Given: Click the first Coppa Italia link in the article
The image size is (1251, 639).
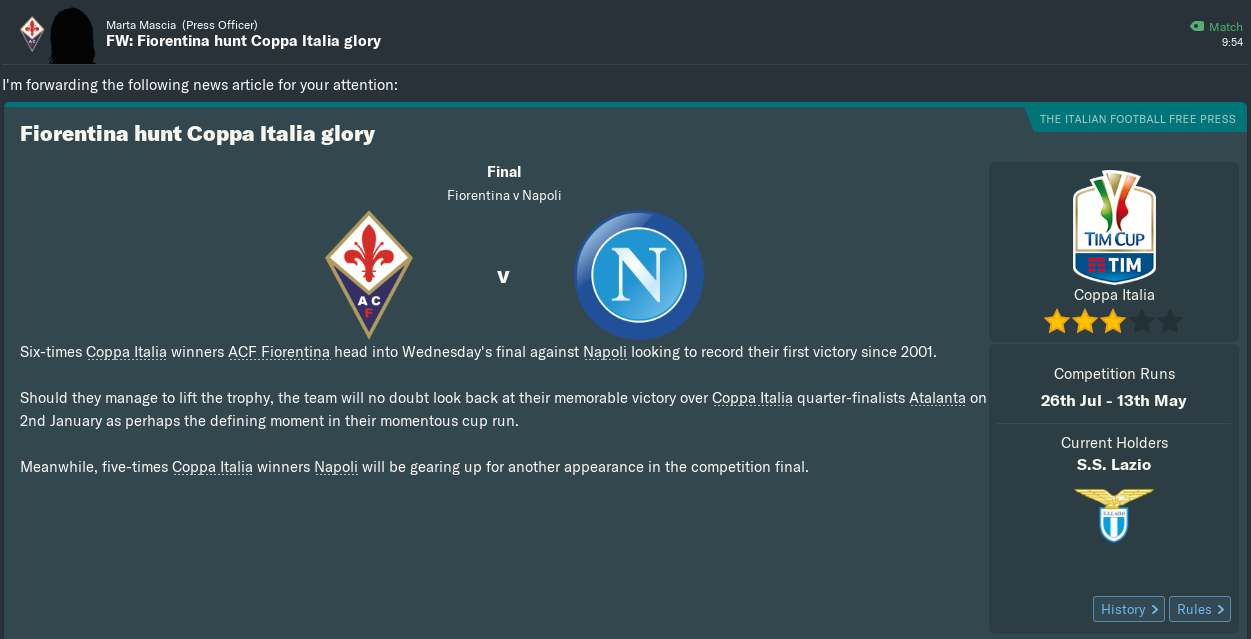Looking at the screenshot, I should (x=126, y=352).
